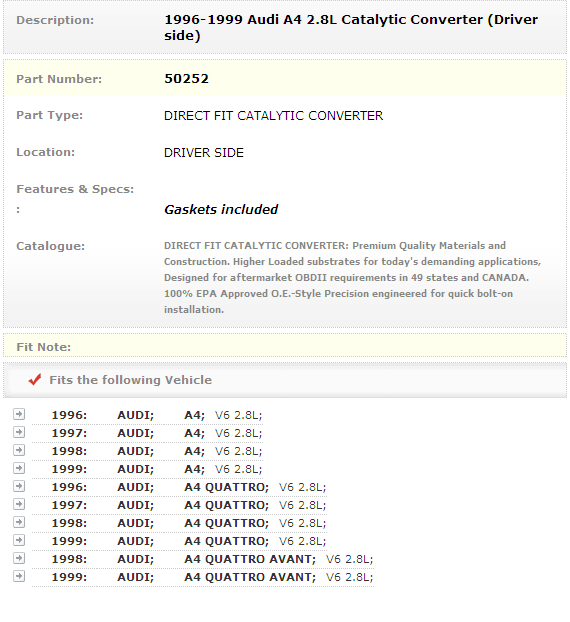This screenshot has height=622, width=570.
Task: Click the DRIVER SIDE location value
Action: [x=204, y=153]
